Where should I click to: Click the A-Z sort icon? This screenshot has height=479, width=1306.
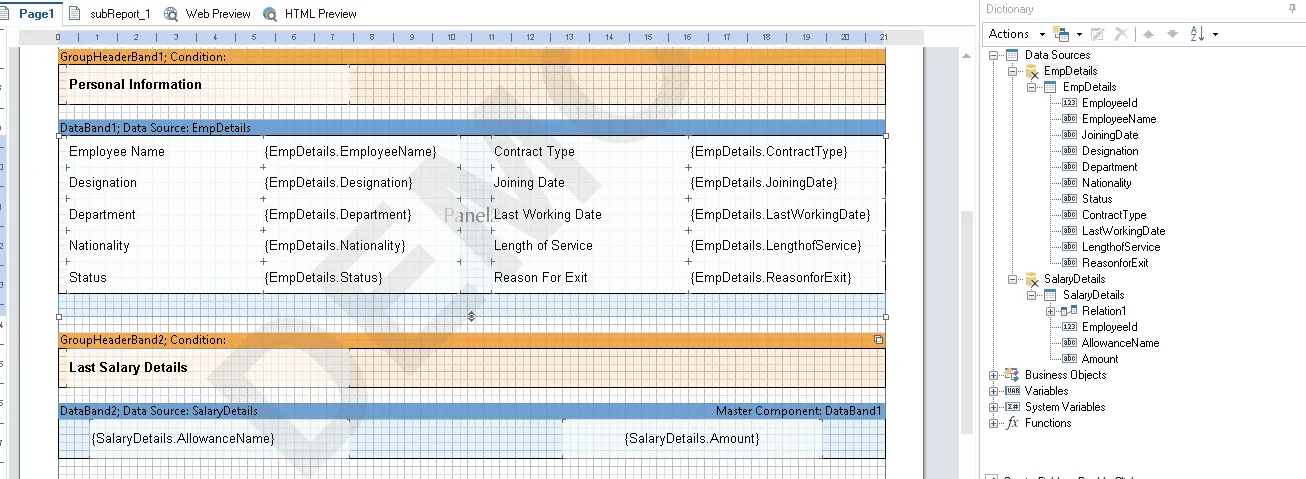coord(1197,34)
